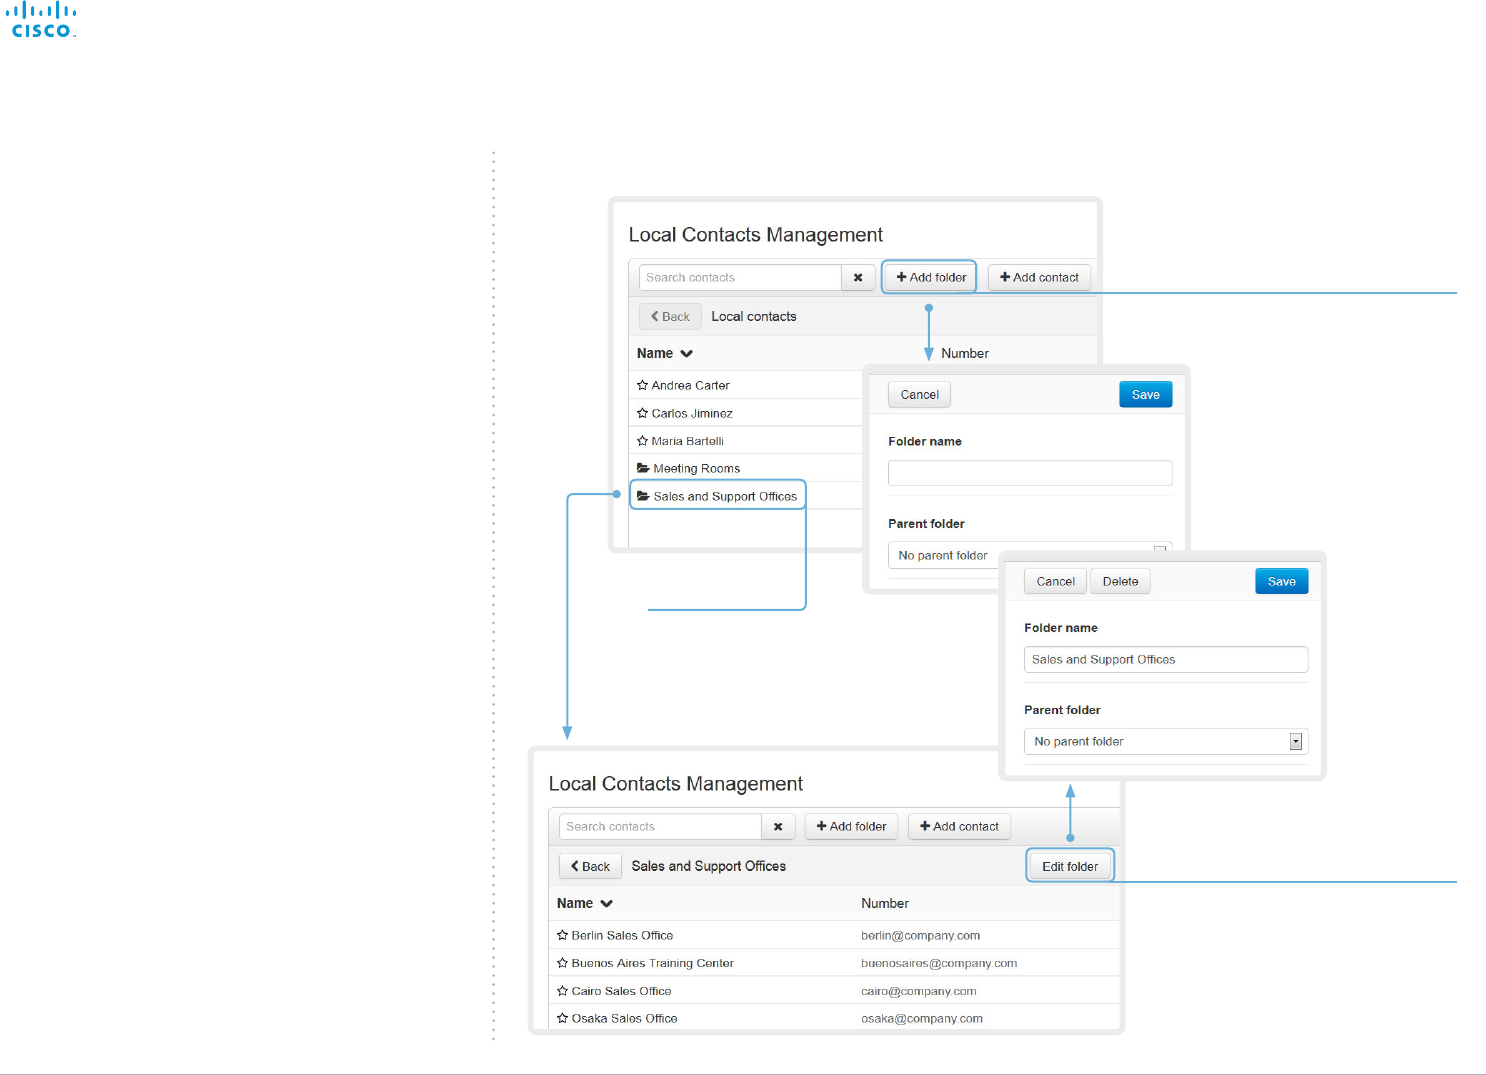Star the Osaka Sales Office contact
This screenshot has height=1075, width=1486.
click(563, 1018)
